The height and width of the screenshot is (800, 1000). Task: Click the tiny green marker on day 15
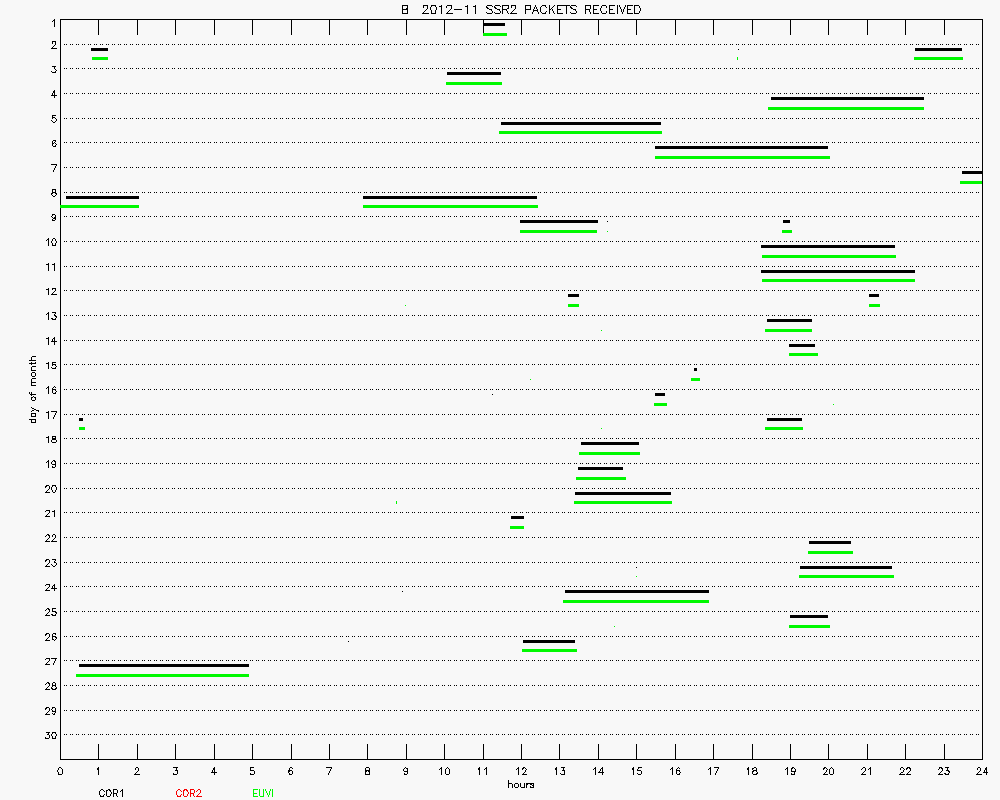695,379
